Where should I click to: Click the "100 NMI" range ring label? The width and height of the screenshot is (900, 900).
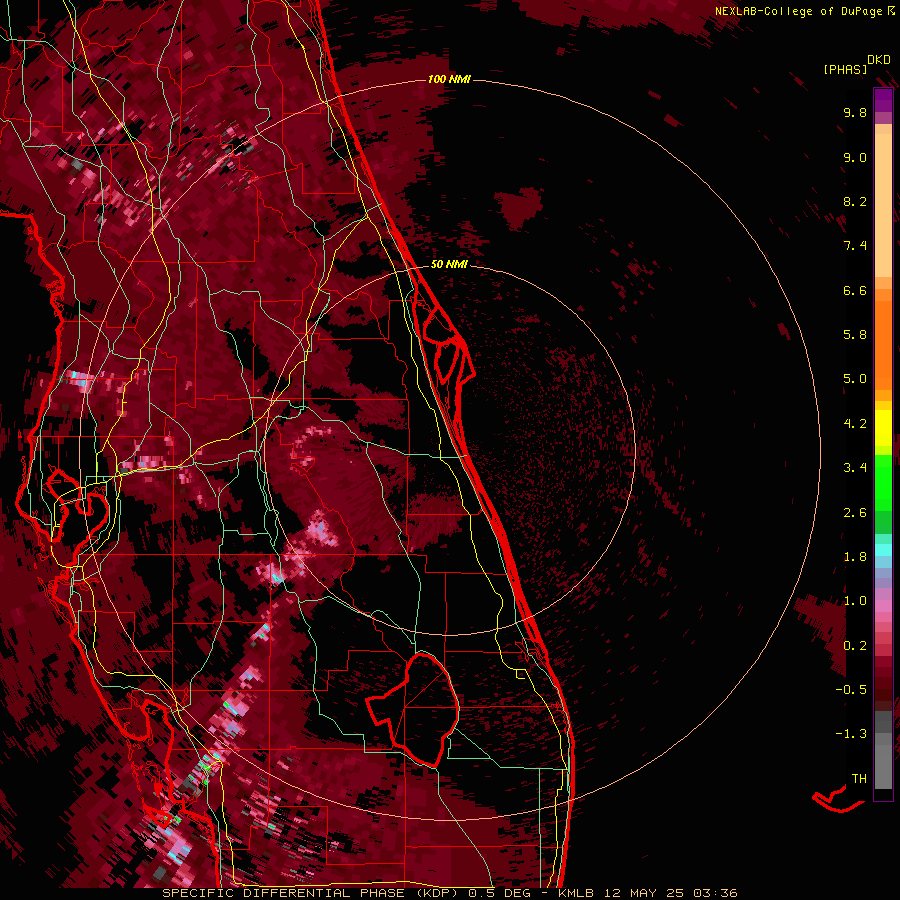point(449,79)
